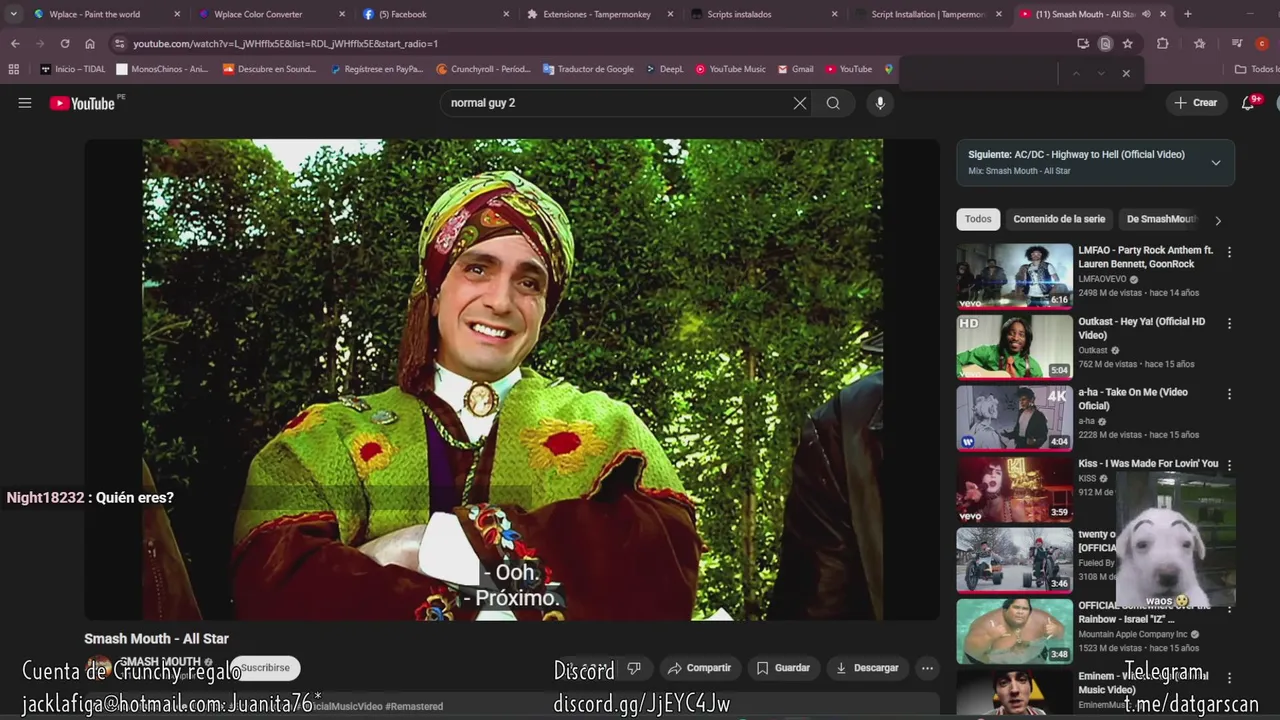Open more actions three-dot menu under video

[x=927, y=668]
